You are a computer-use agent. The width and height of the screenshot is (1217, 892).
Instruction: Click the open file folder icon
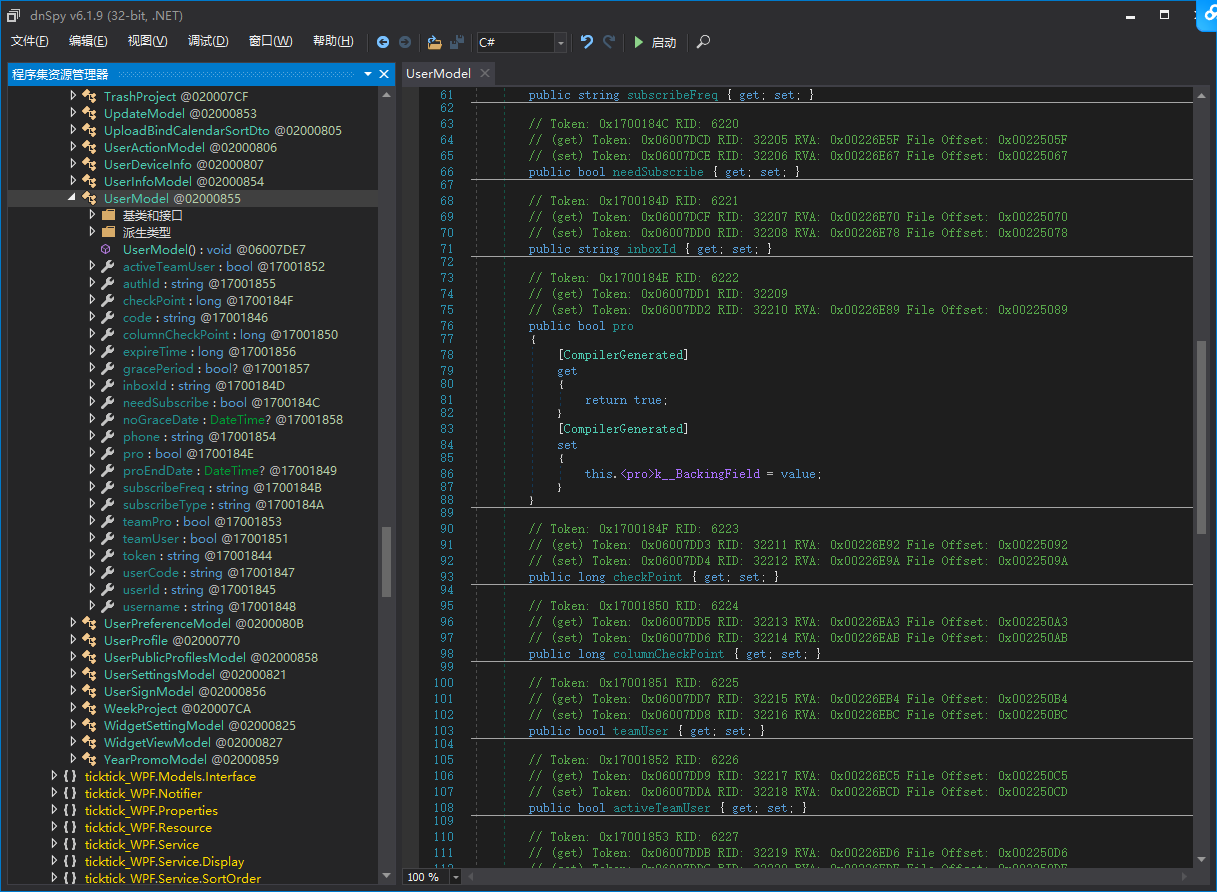[434, 42]
